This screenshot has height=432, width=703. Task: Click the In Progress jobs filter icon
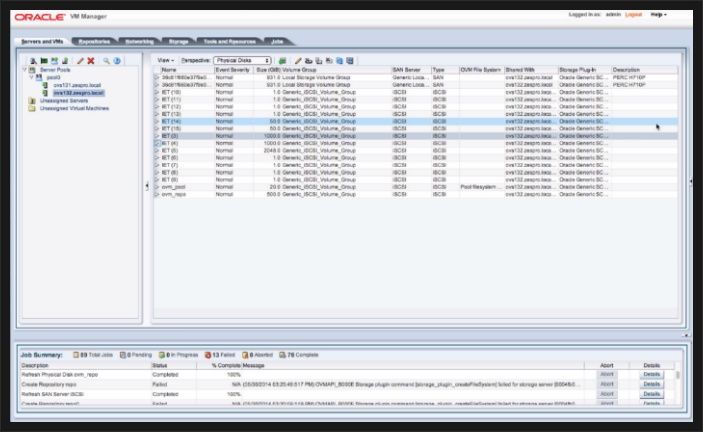[x=162, y=355]
